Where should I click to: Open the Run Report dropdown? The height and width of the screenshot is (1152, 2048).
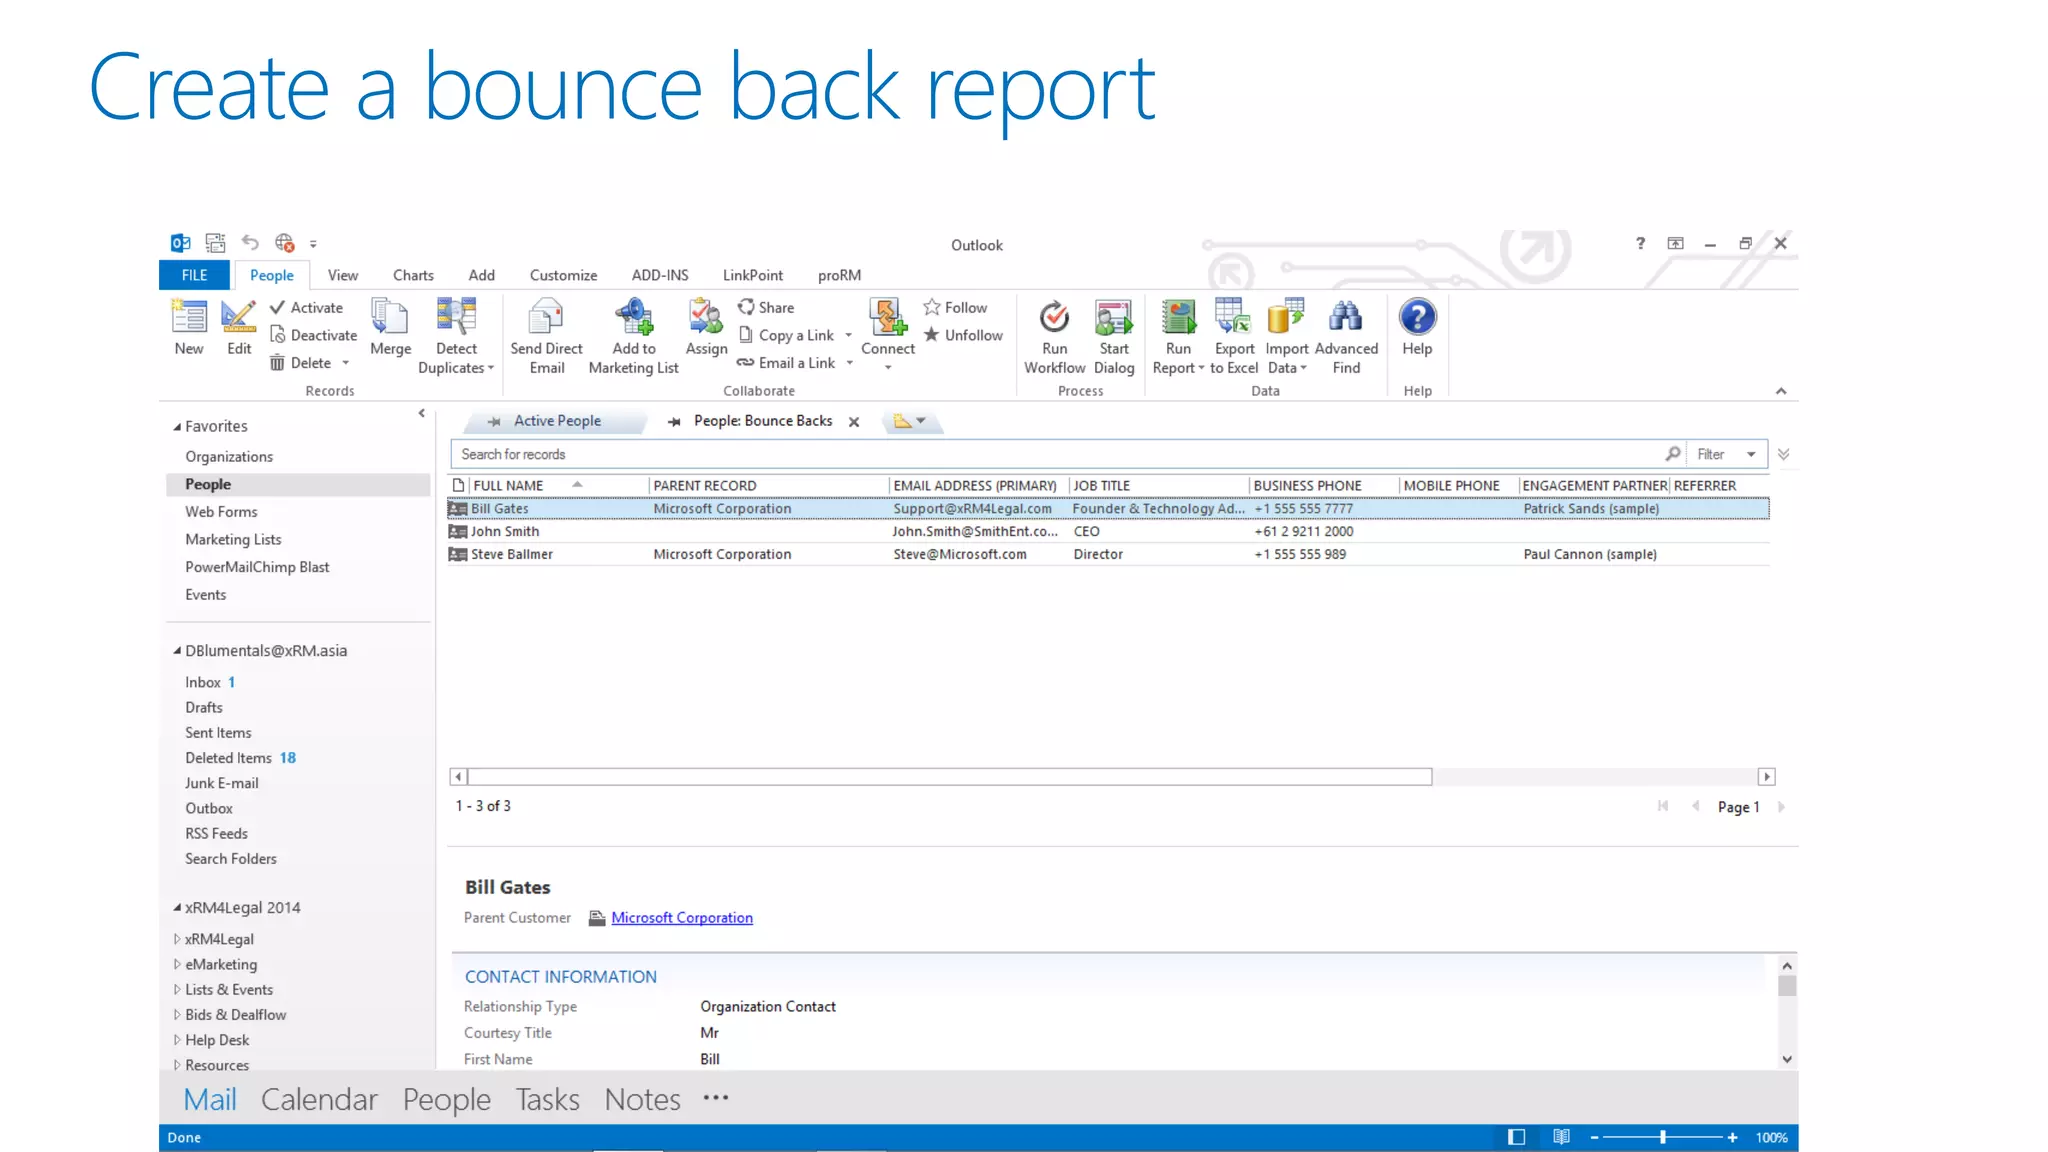pyautogui.click(x=1201, y=368)
